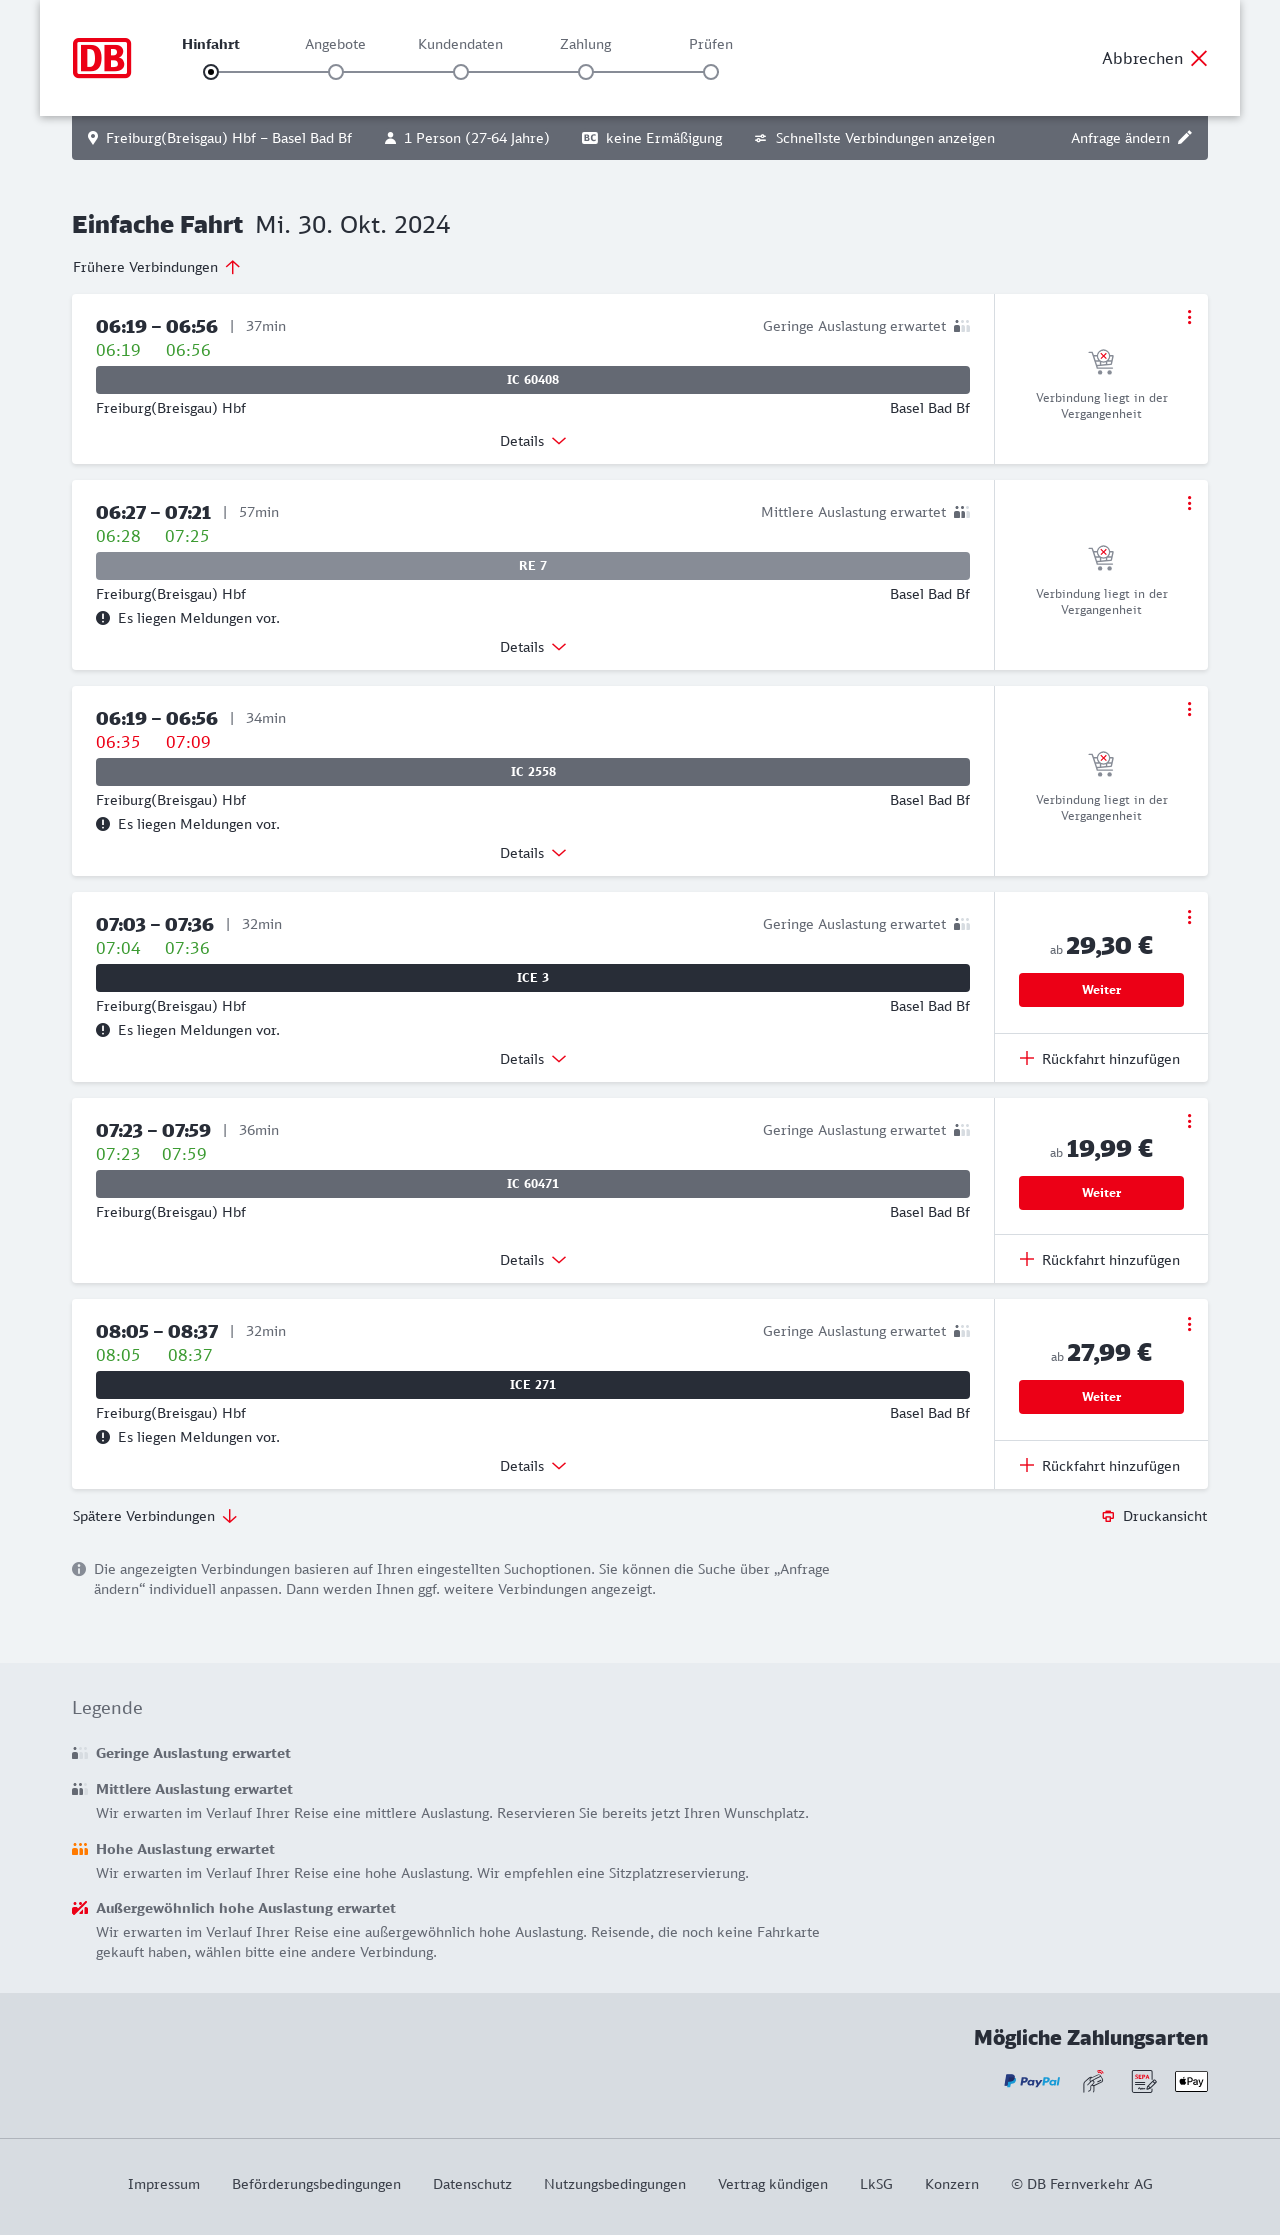Select the Zahlung step circle
Viewport: 1280px width, 2235px height.
pos(586,72)
